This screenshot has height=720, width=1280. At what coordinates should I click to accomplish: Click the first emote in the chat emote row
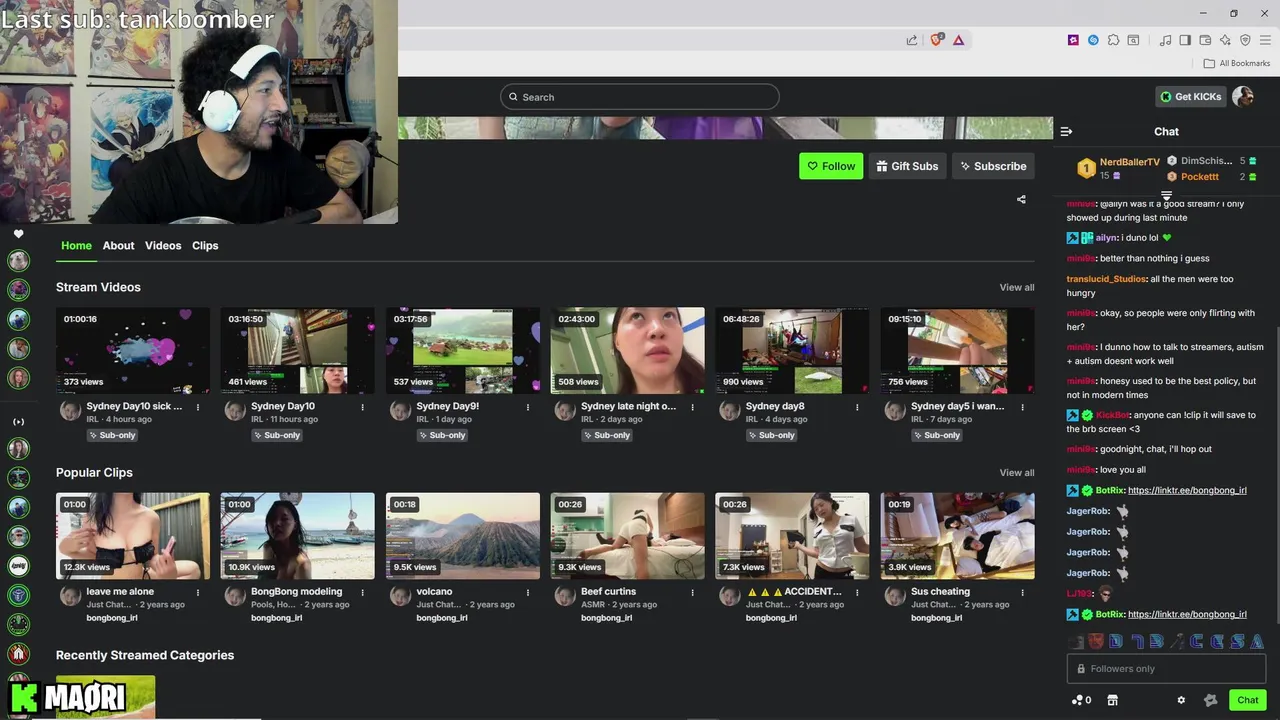[x=1077, y=641]
